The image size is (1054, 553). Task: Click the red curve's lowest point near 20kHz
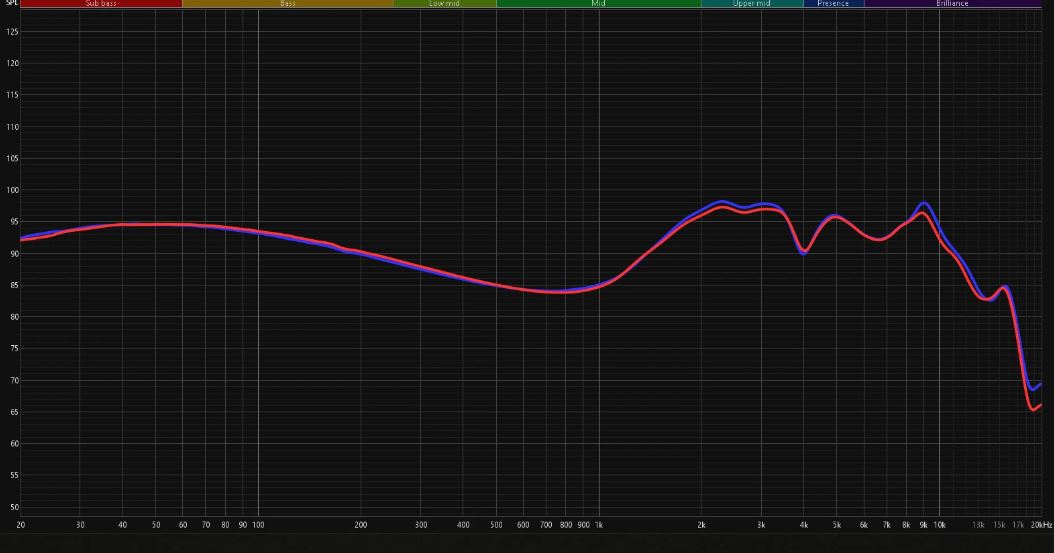click(x=1032, y=409)
